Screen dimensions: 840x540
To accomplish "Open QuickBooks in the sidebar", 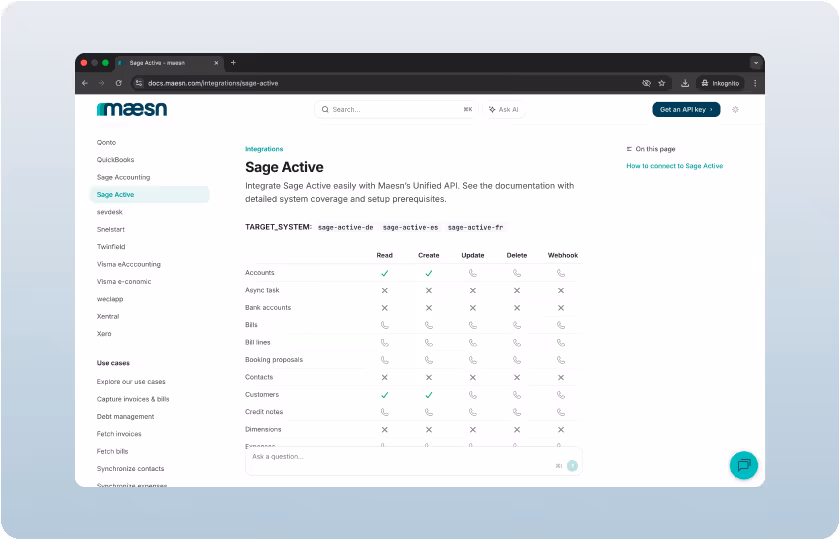I will (115, 160).
